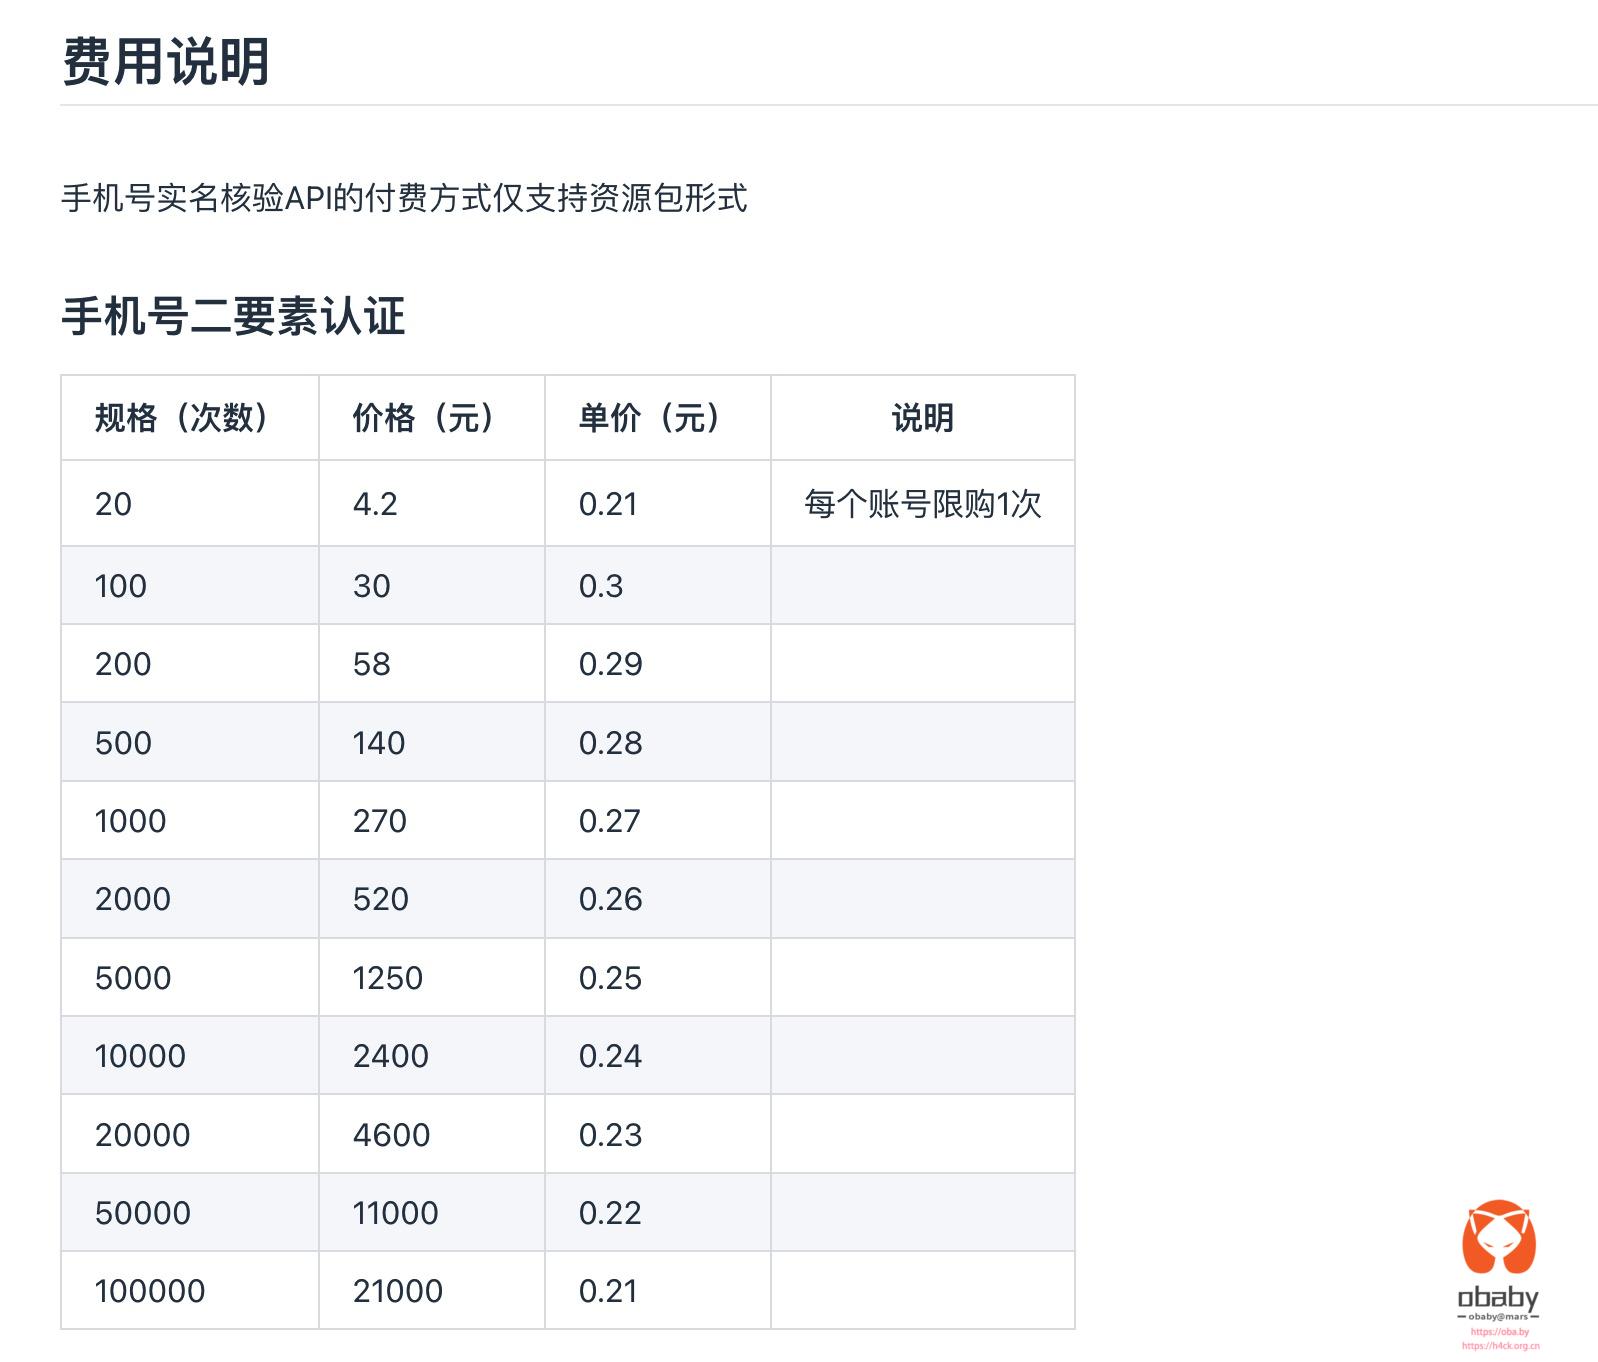Select the 2400 price cell
This screenshot has height=1362, width=1598.
click(x=390, y=1056)
